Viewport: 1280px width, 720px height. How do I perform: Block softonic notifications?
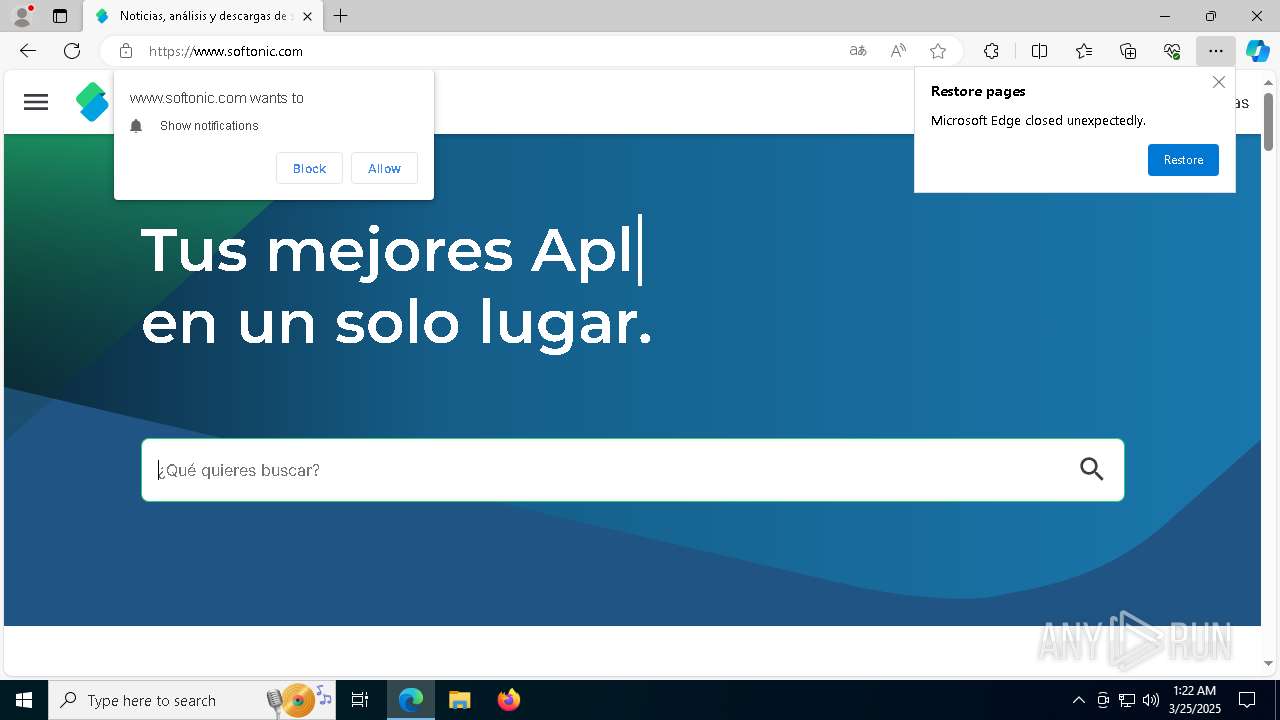coord(309,168)
